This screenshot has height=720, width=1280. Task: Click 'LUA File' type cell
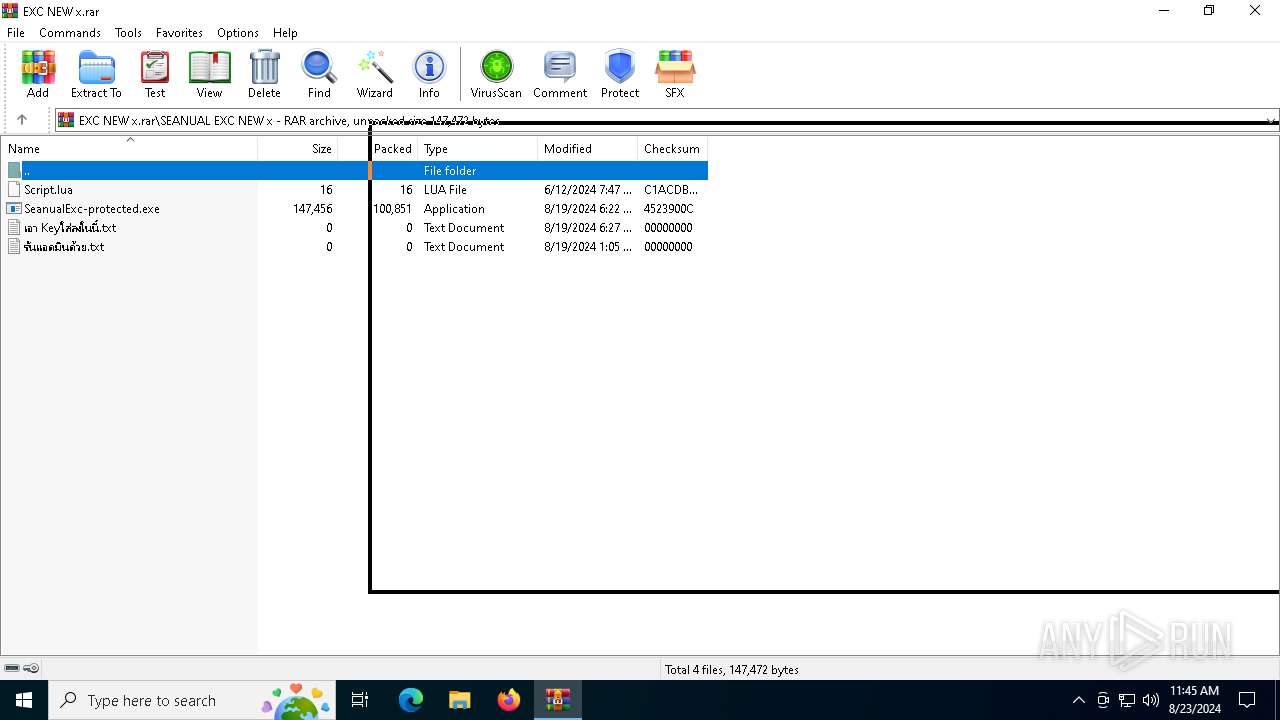pyautogui.click(x=445, y=189)
